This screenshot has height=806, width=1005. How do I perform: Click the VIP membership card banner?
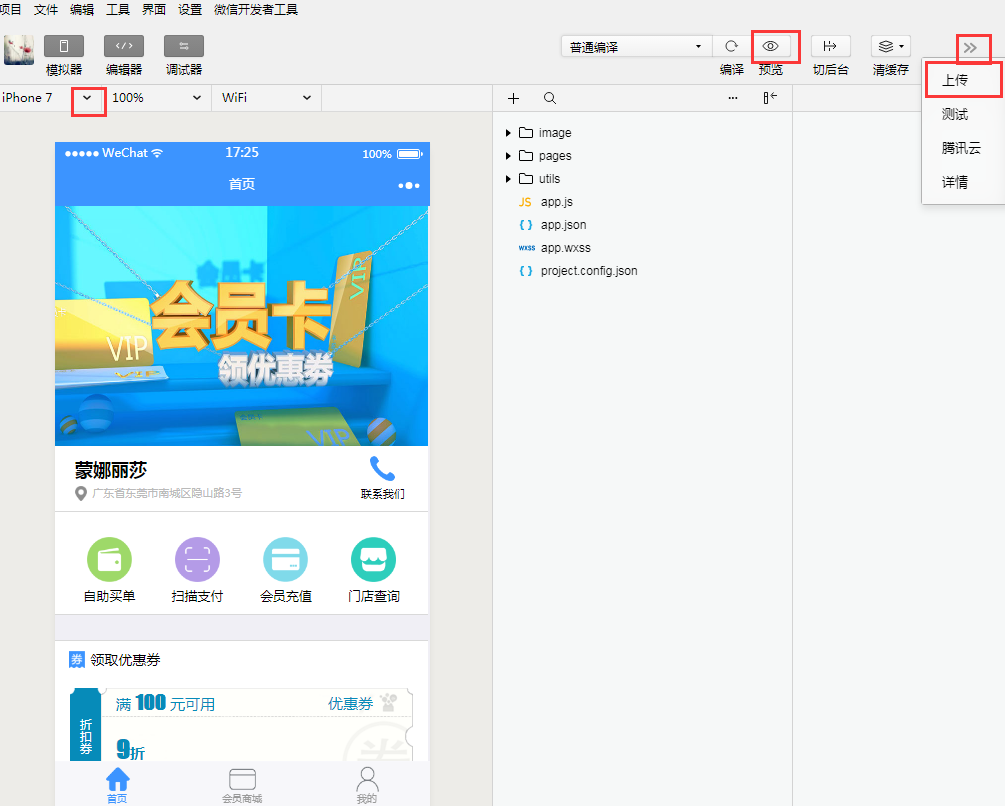click(242, 325)
